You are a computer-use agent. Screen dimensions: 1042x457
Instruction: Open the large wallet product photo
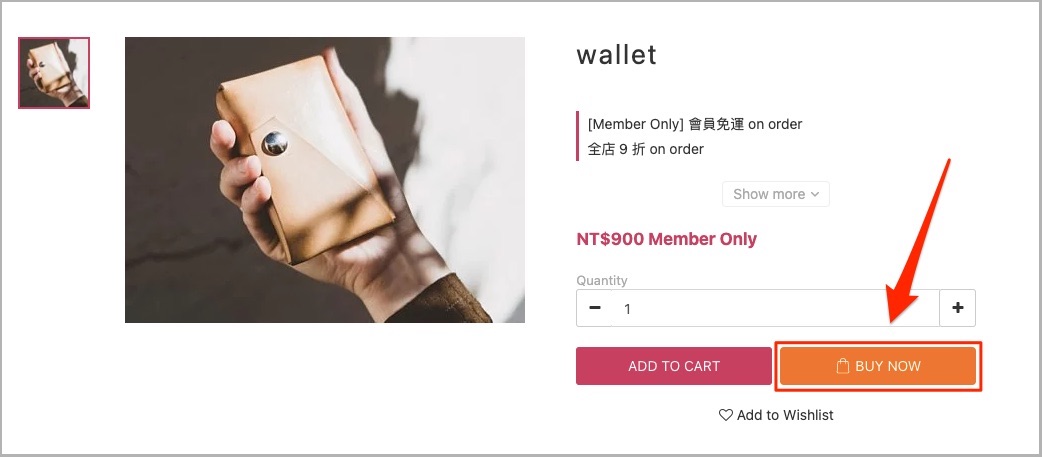(325, 180)
